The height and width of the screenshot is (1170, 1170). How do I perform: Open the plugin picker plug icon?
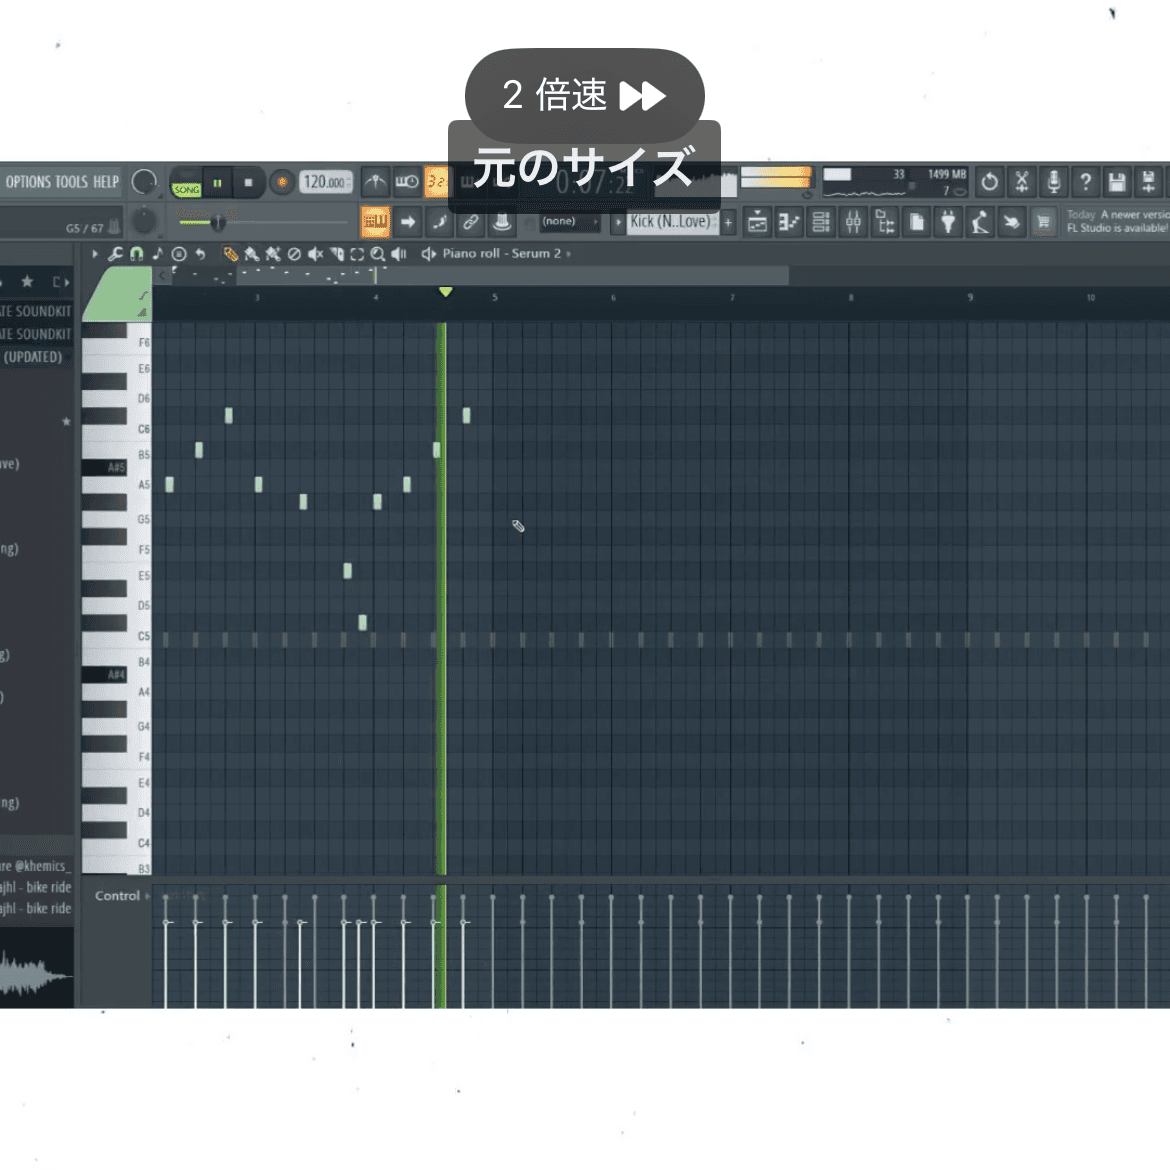948,222
